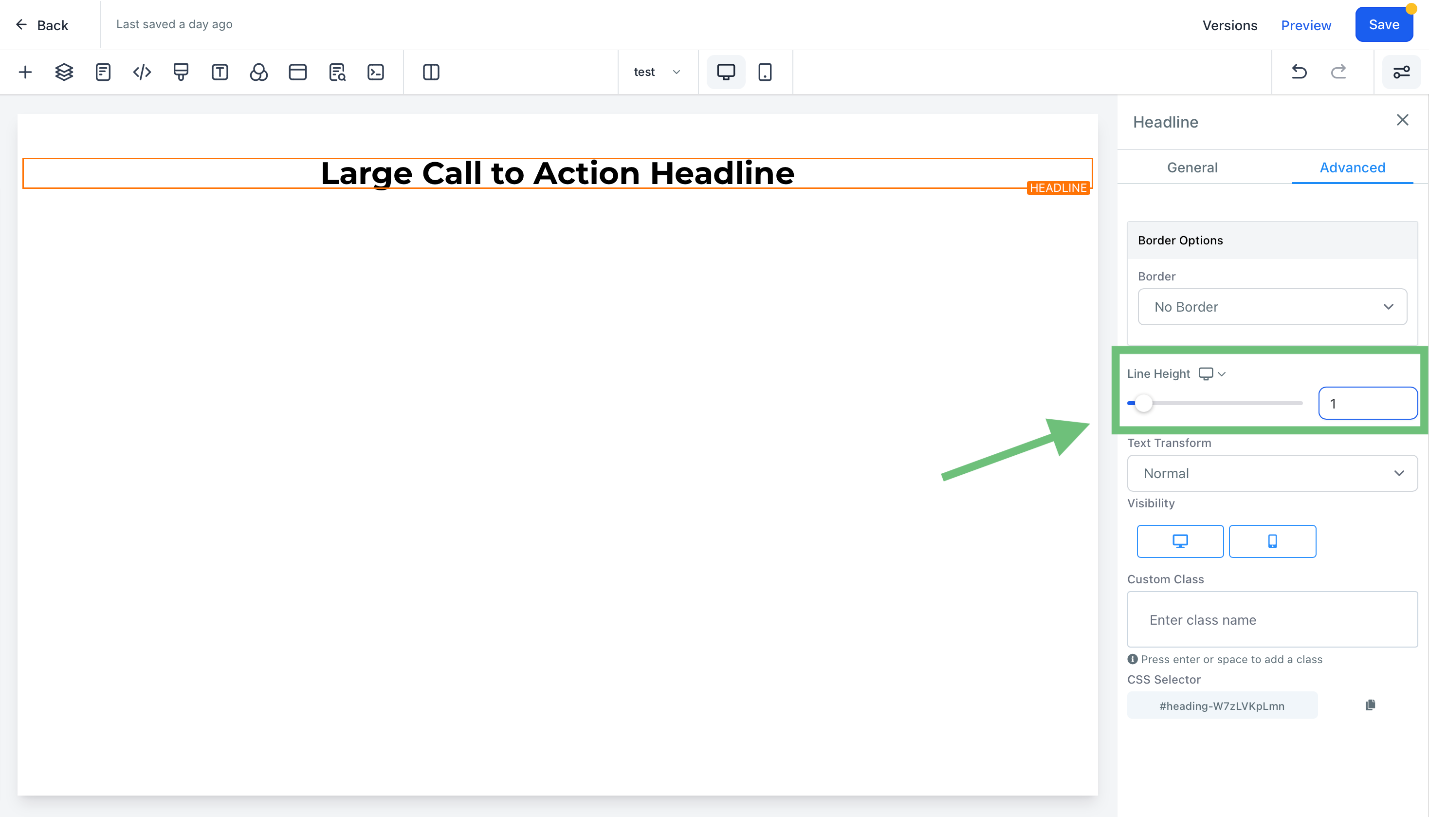Click the overlapping circles color icon

259,72
